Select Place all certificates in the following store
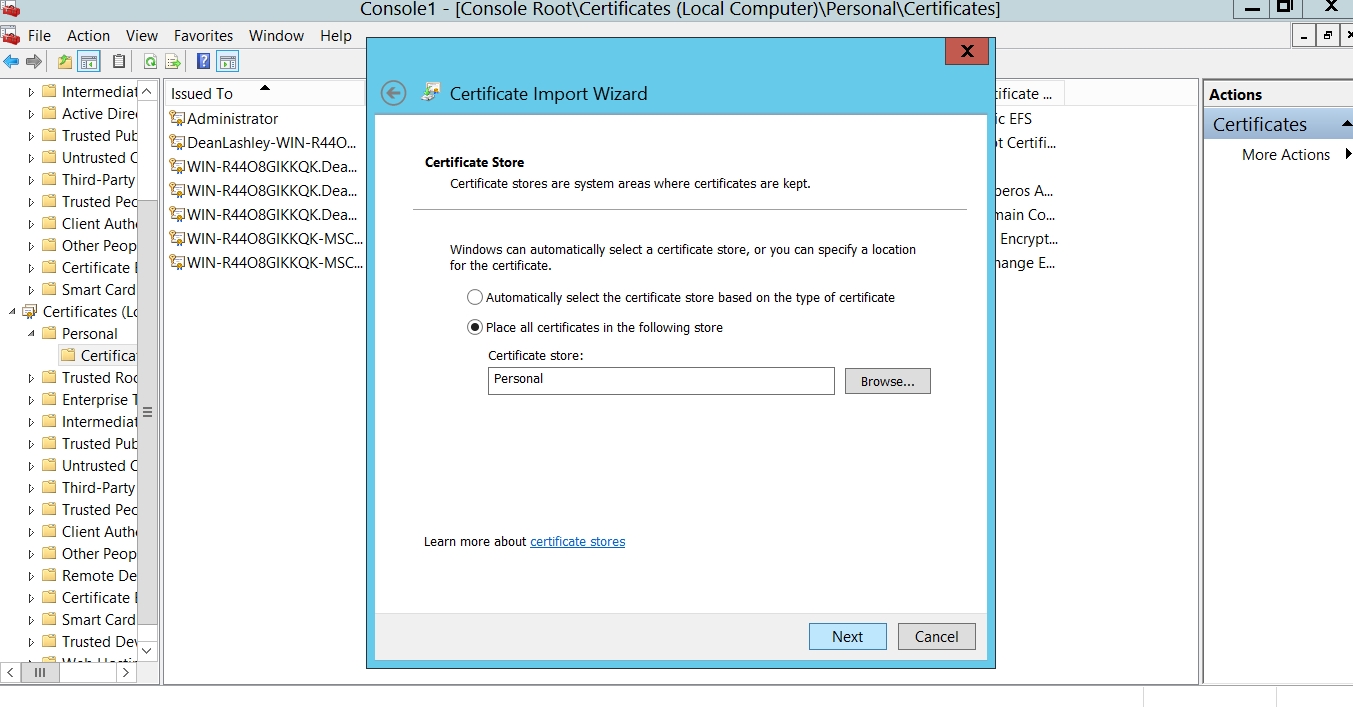The height and width of the screenshot is (707, 1353). pos(475,328)
